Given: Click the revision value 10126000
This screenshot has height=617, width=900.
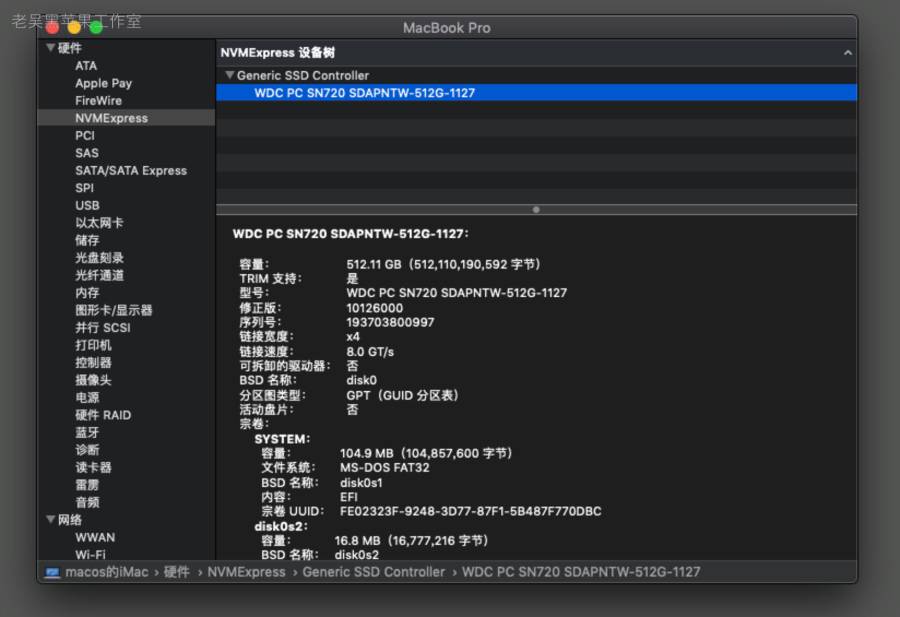Looking at the screenshot, I should pos(375,308).
